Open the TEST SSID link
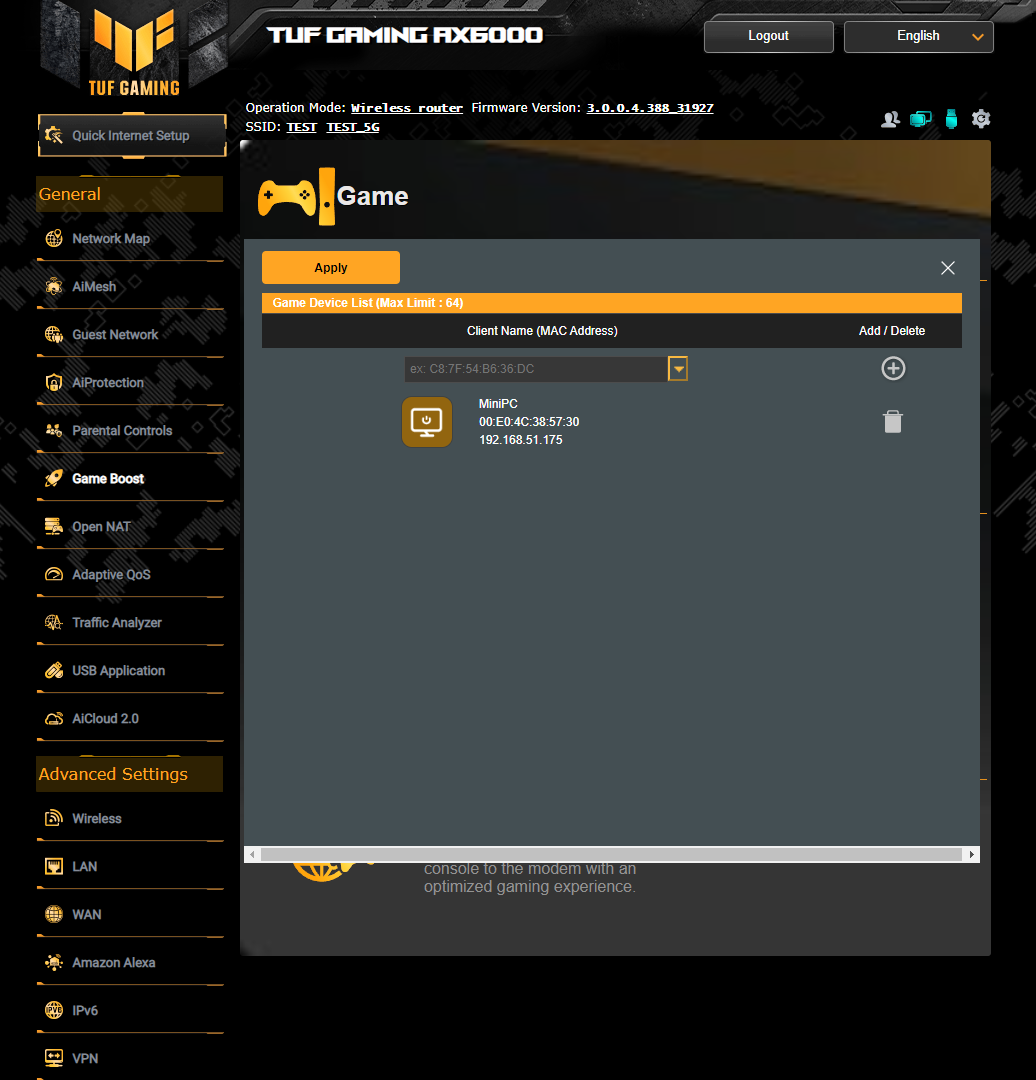The height and width of the screenshot is (1080, 1036). pyautogui.click(x=301, y=127)
